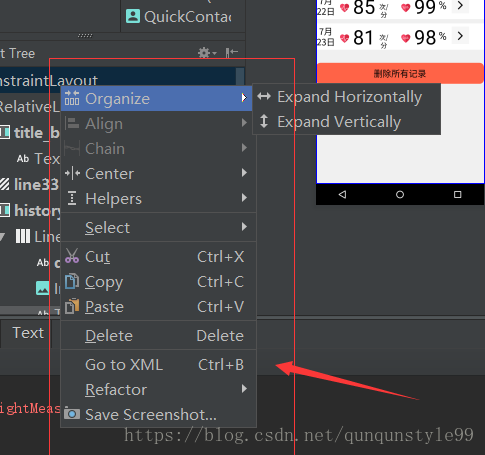Tap the Android home navigation button
Screen dimensions: 485x455
tap(400, 194)
